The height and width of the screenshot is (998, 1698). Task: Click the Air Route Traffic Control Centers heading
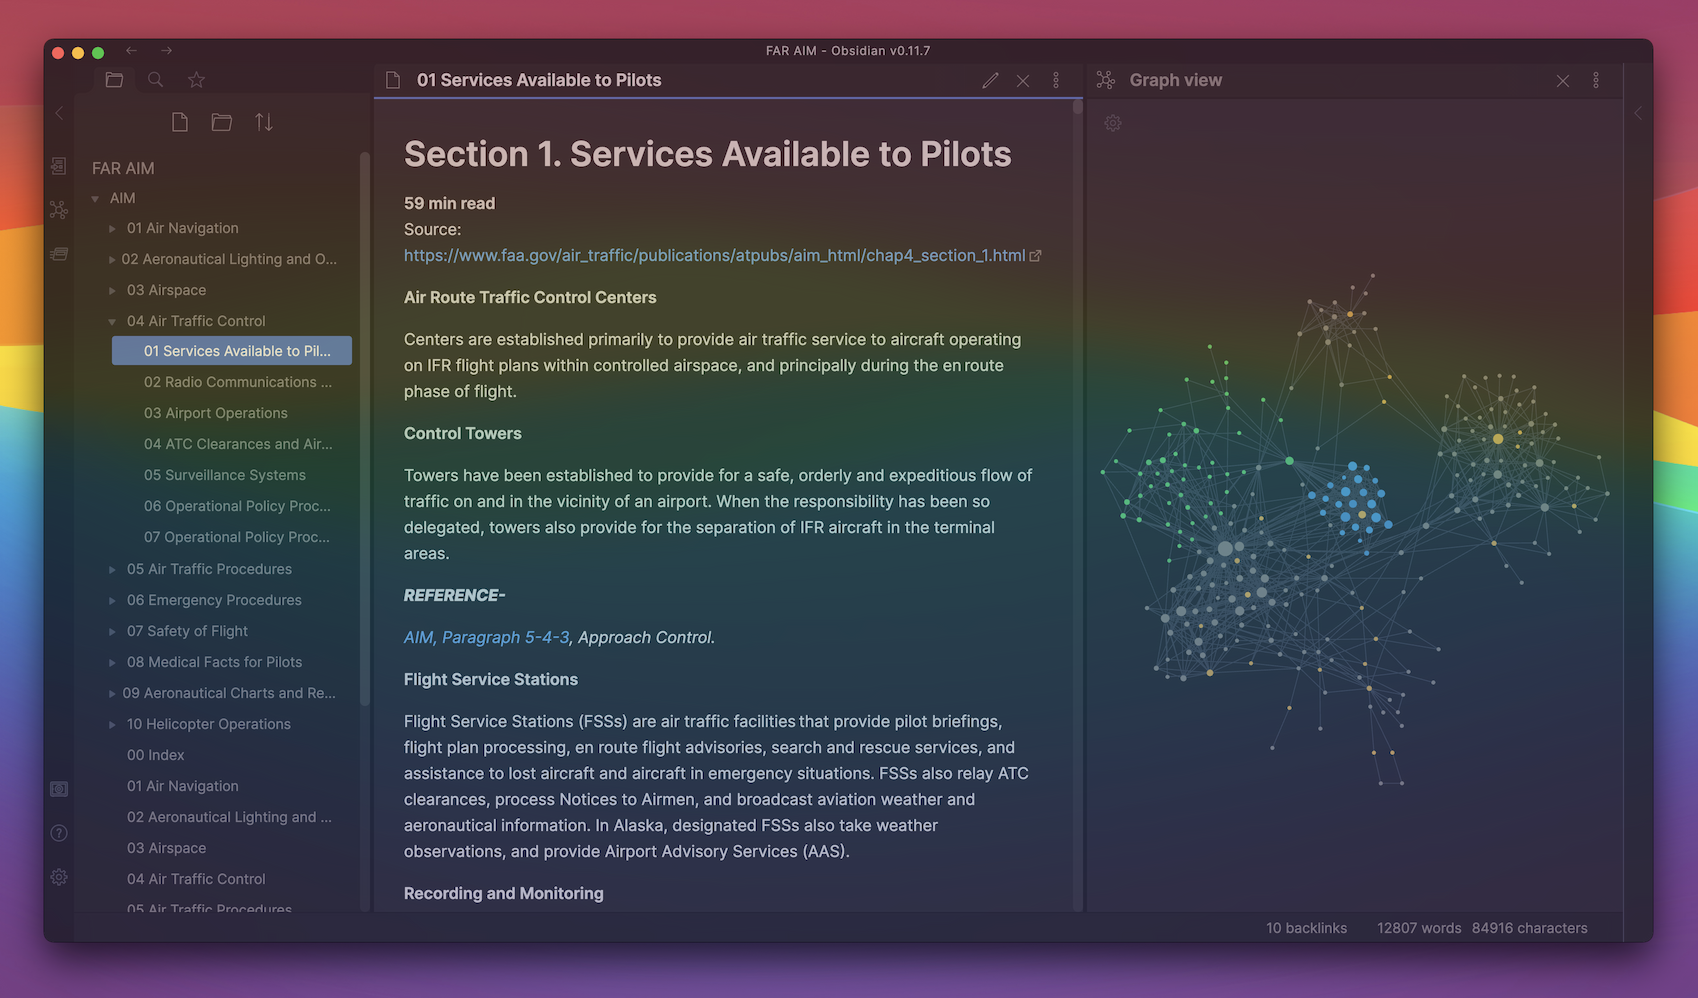(x=530, y=298)
